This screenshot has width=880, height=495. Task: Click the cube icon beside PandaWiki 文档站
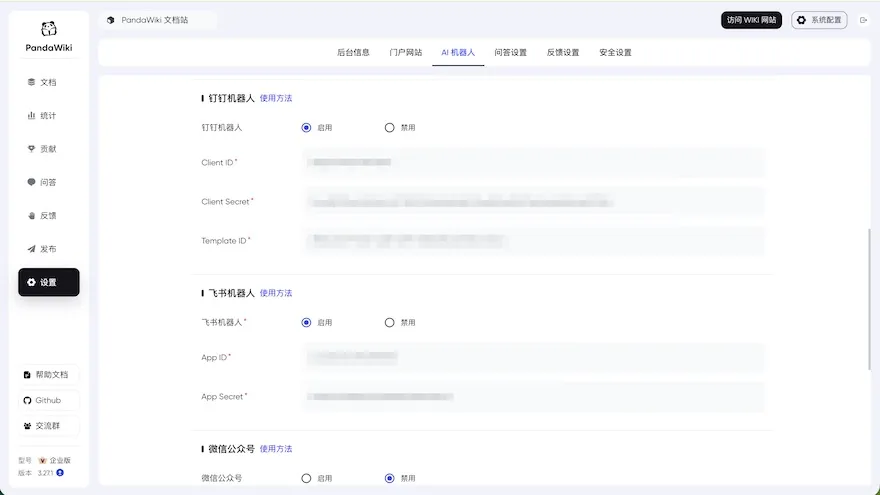(x=111, y=20)
